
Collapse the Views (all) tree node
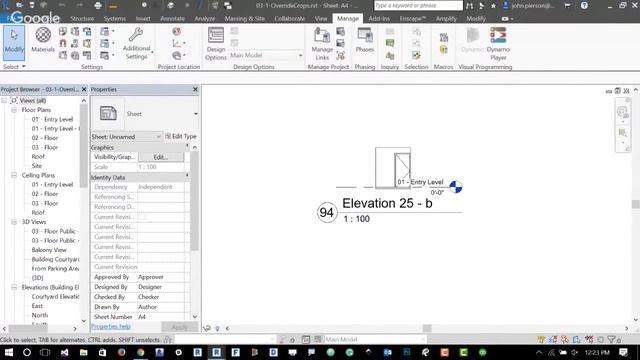pos(4,100)
